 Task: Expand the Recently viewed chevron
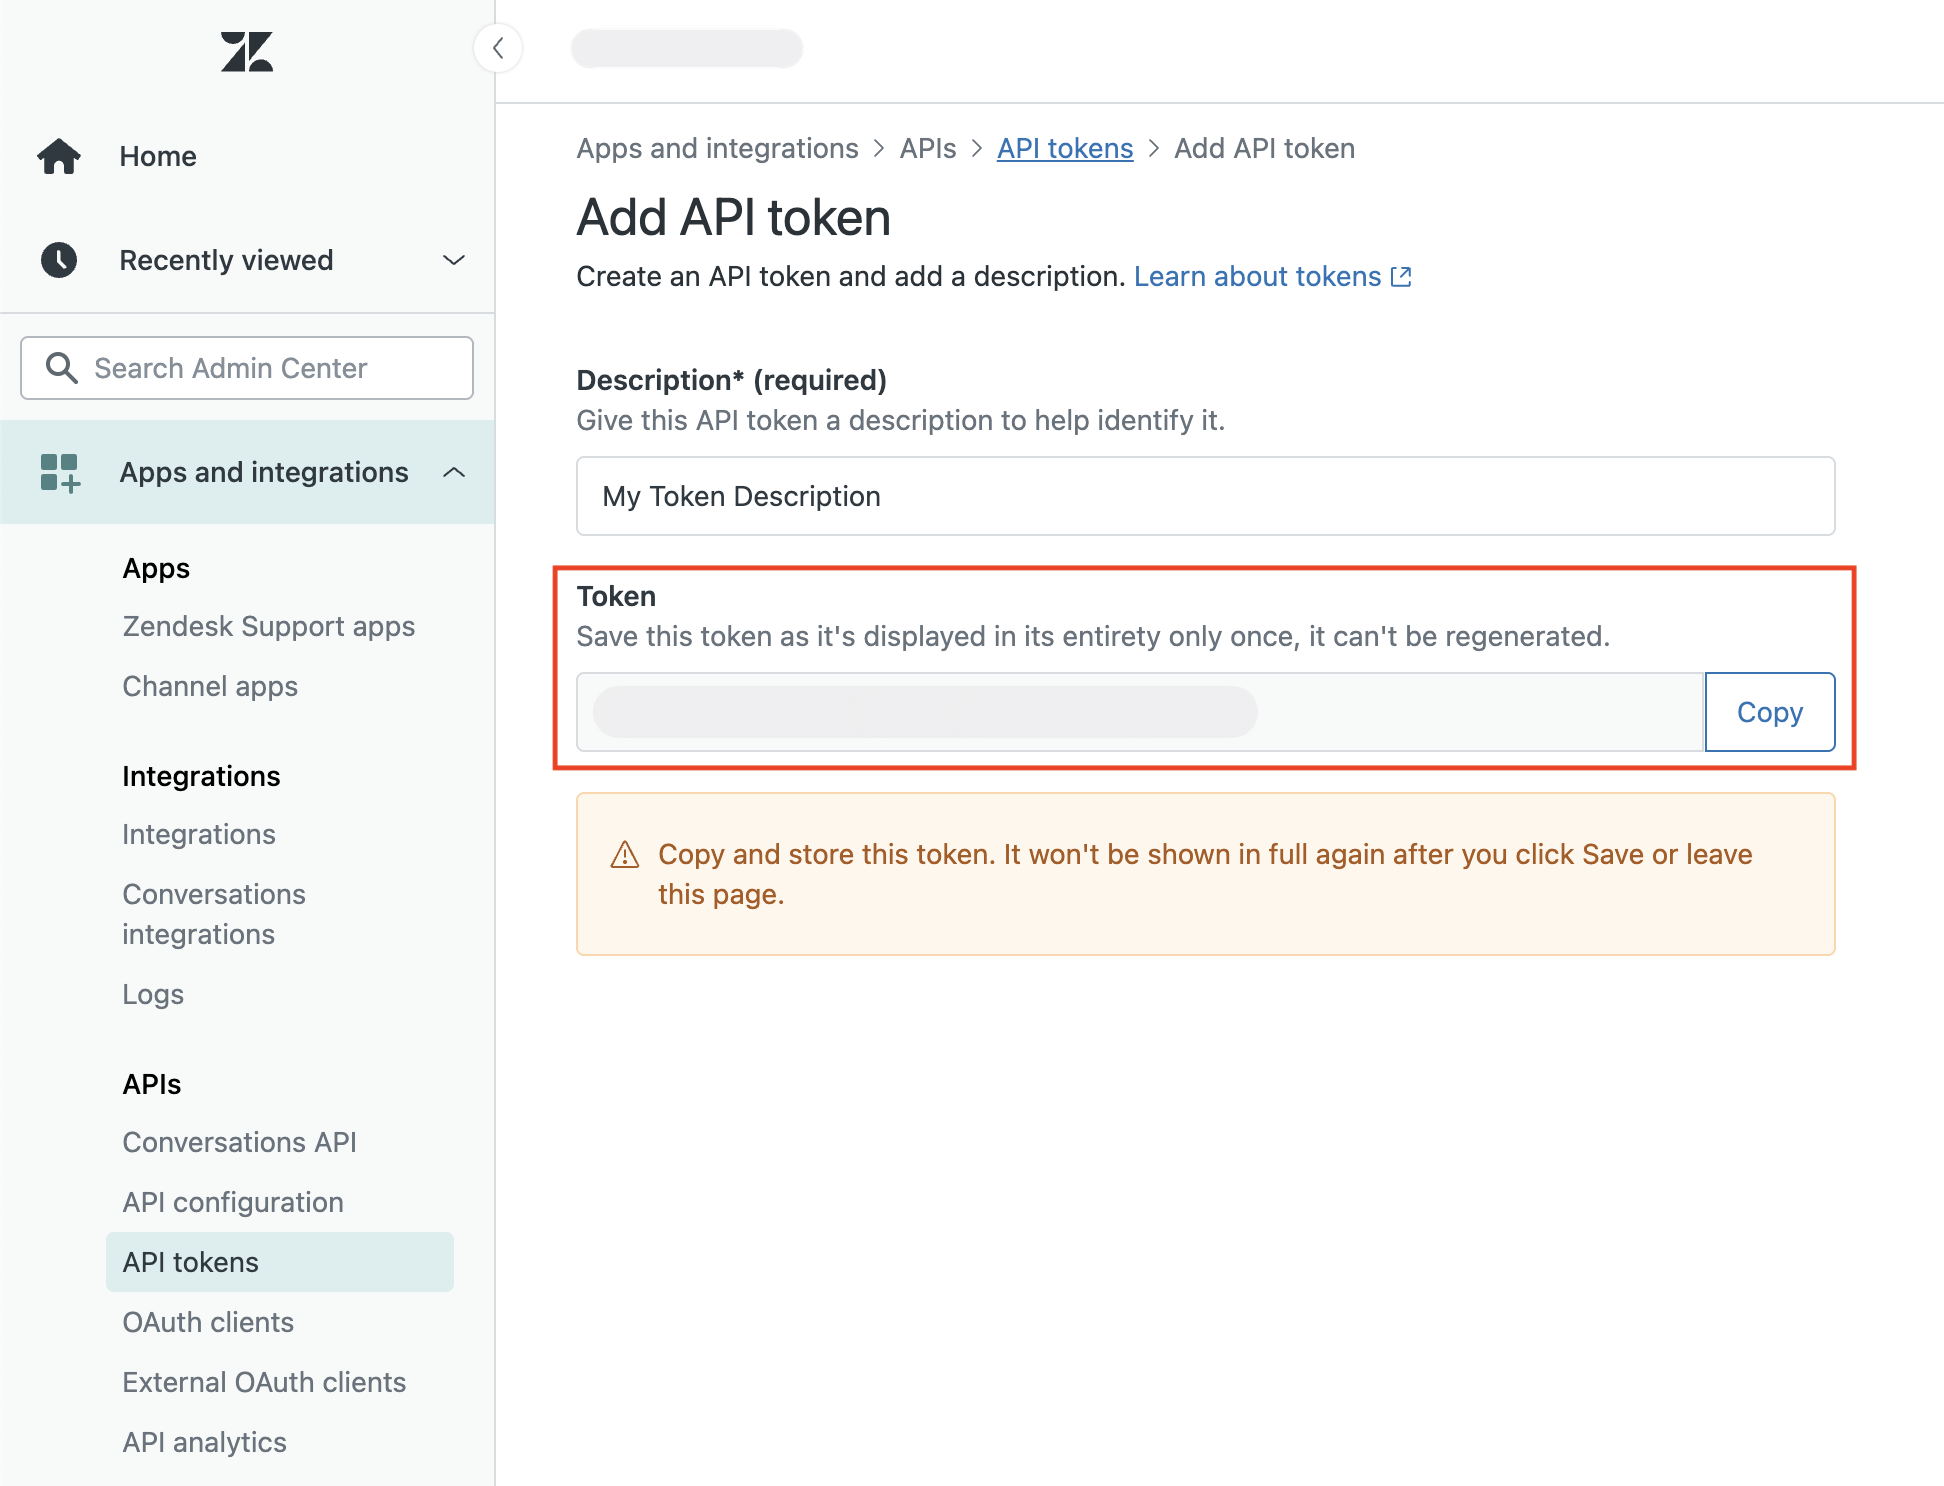(x=454, y=260)
